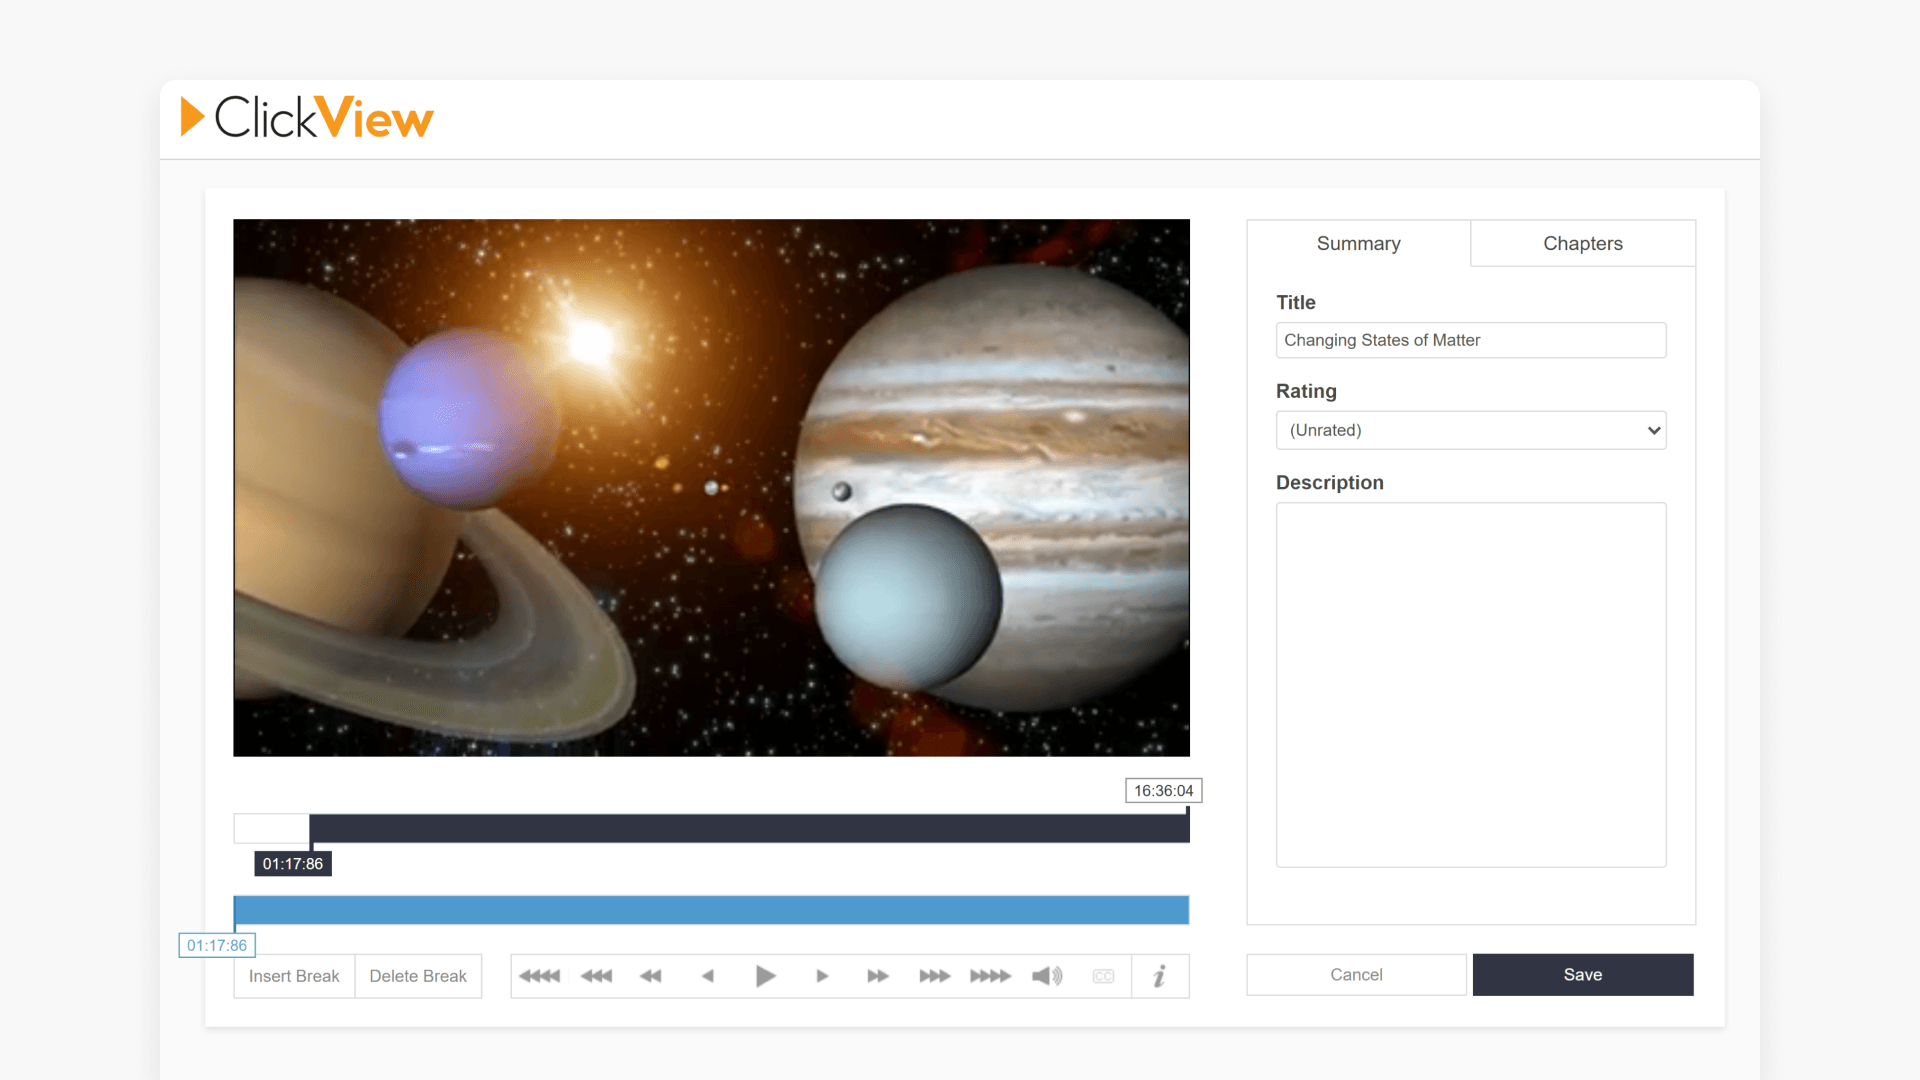Select the Summary tab
The width and height of the screenshot is (1920, 1080).
(1358, 243)
